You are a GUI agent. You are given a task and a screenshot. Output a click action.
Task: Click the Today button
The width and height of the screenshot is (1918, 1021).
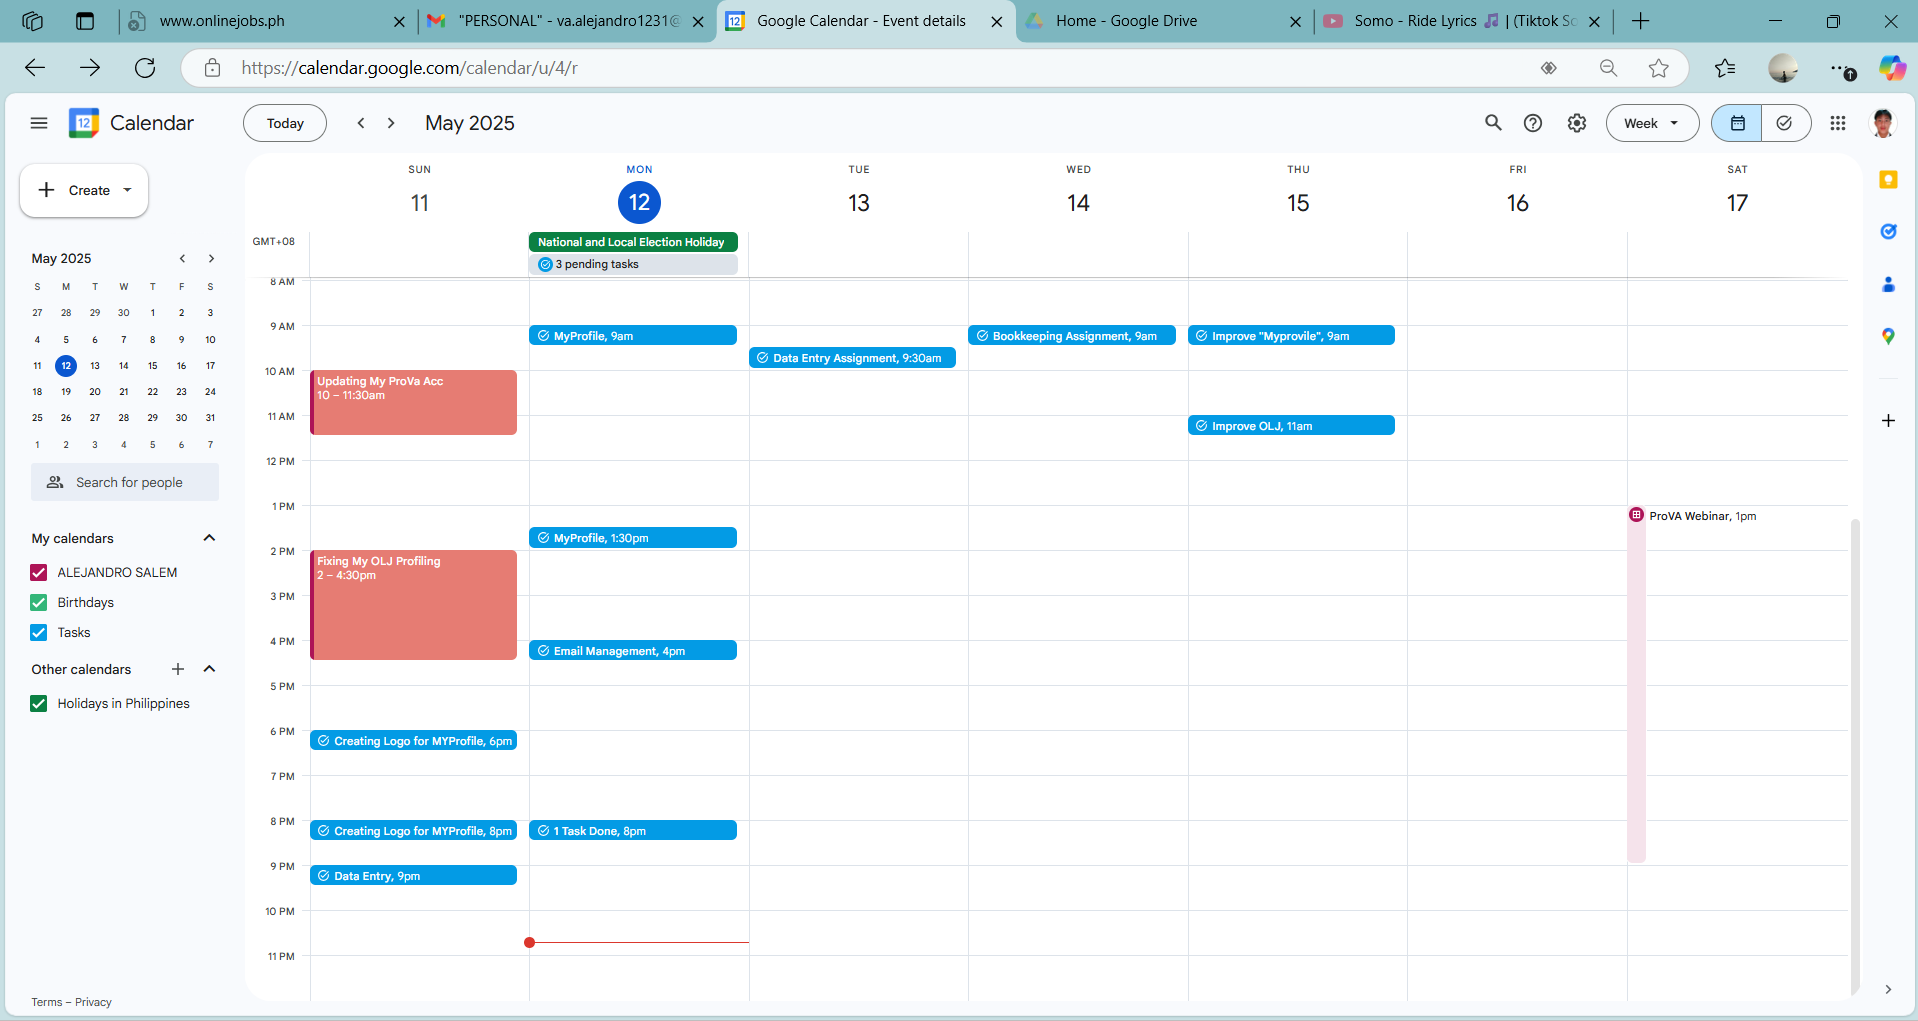285,123
